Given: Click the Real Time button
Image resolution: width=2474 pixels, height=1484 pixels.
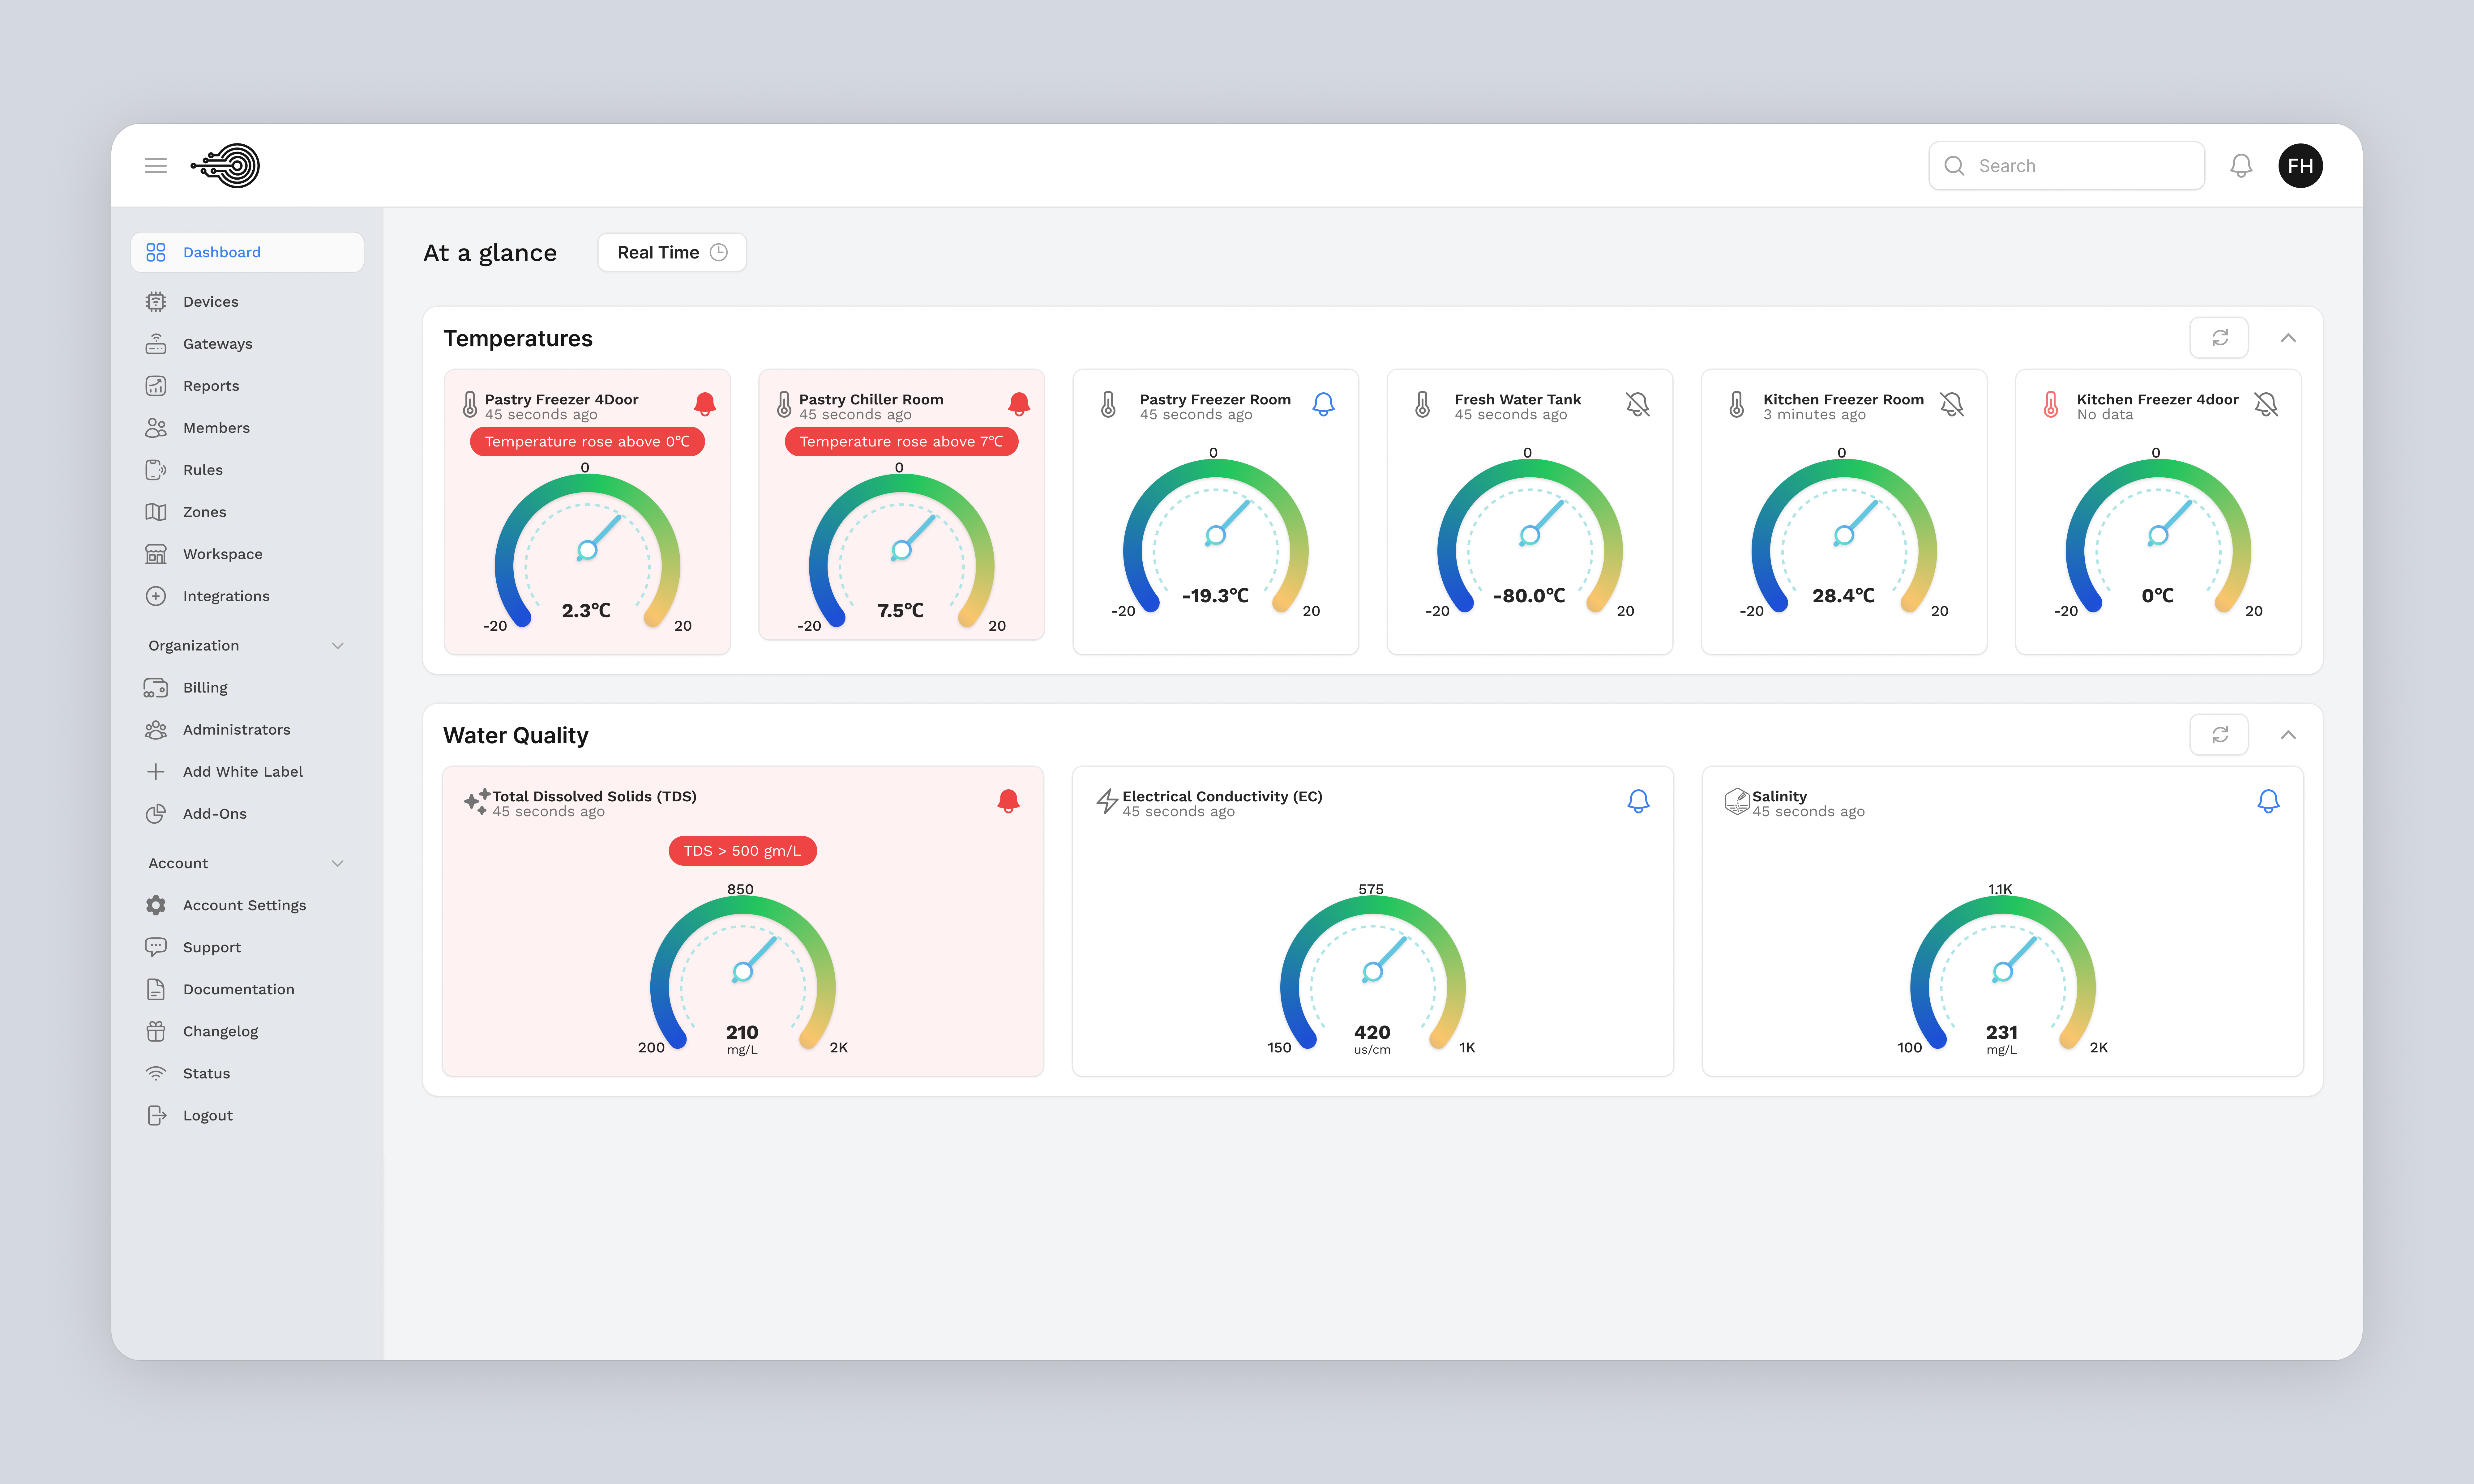Looking at the screenshot, I should (671, 252).
